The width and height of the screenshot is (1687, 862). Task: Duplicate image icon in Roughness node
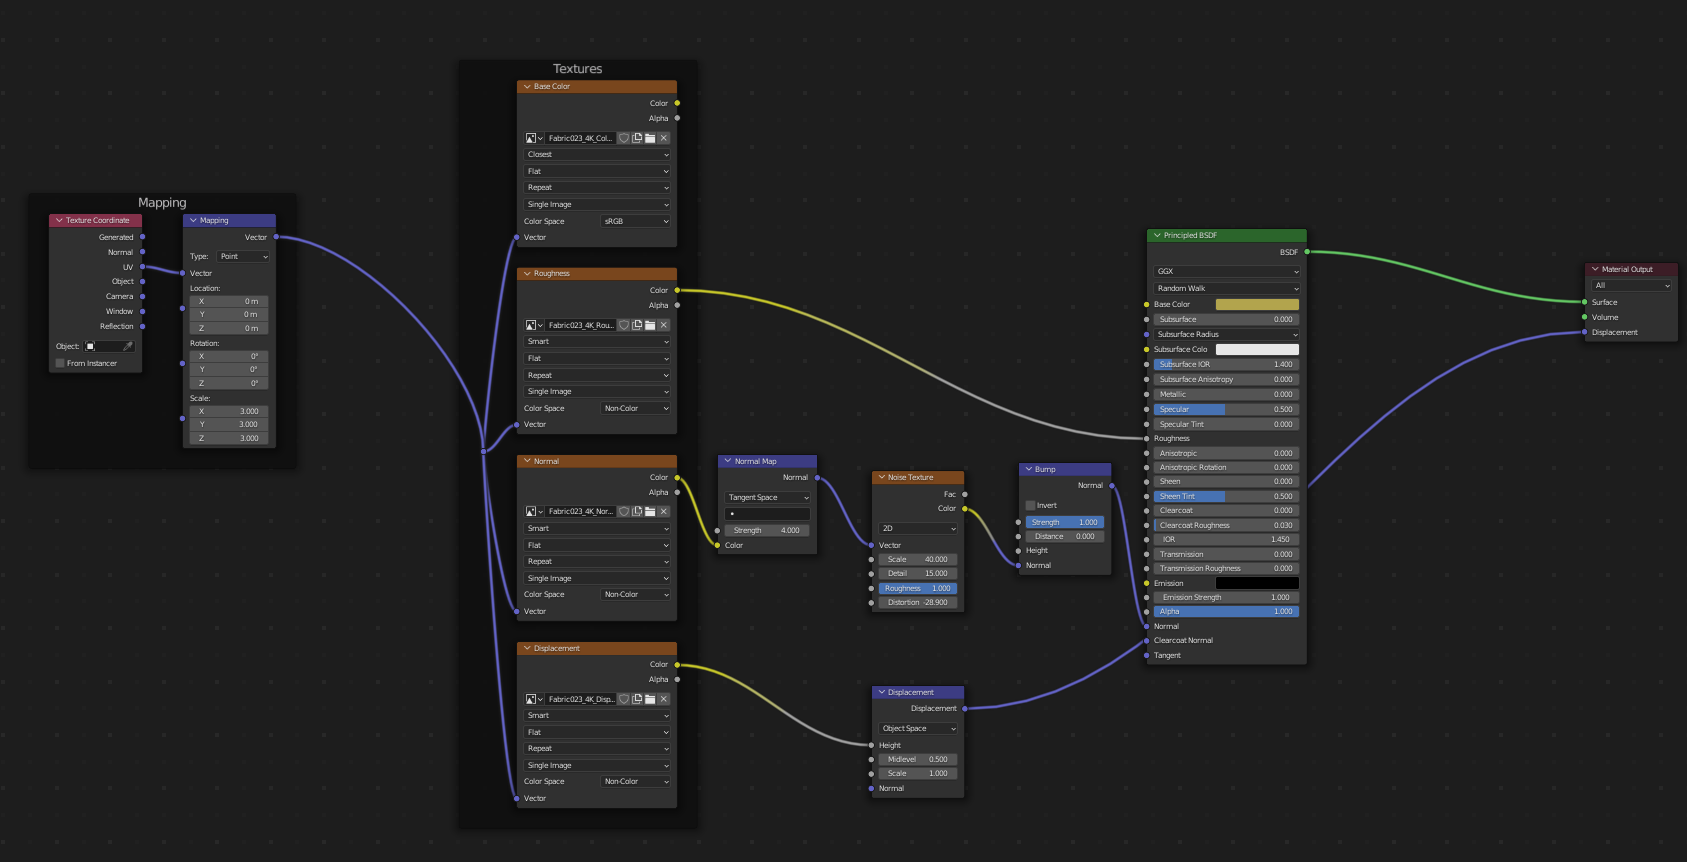click(x=637, y=325)
